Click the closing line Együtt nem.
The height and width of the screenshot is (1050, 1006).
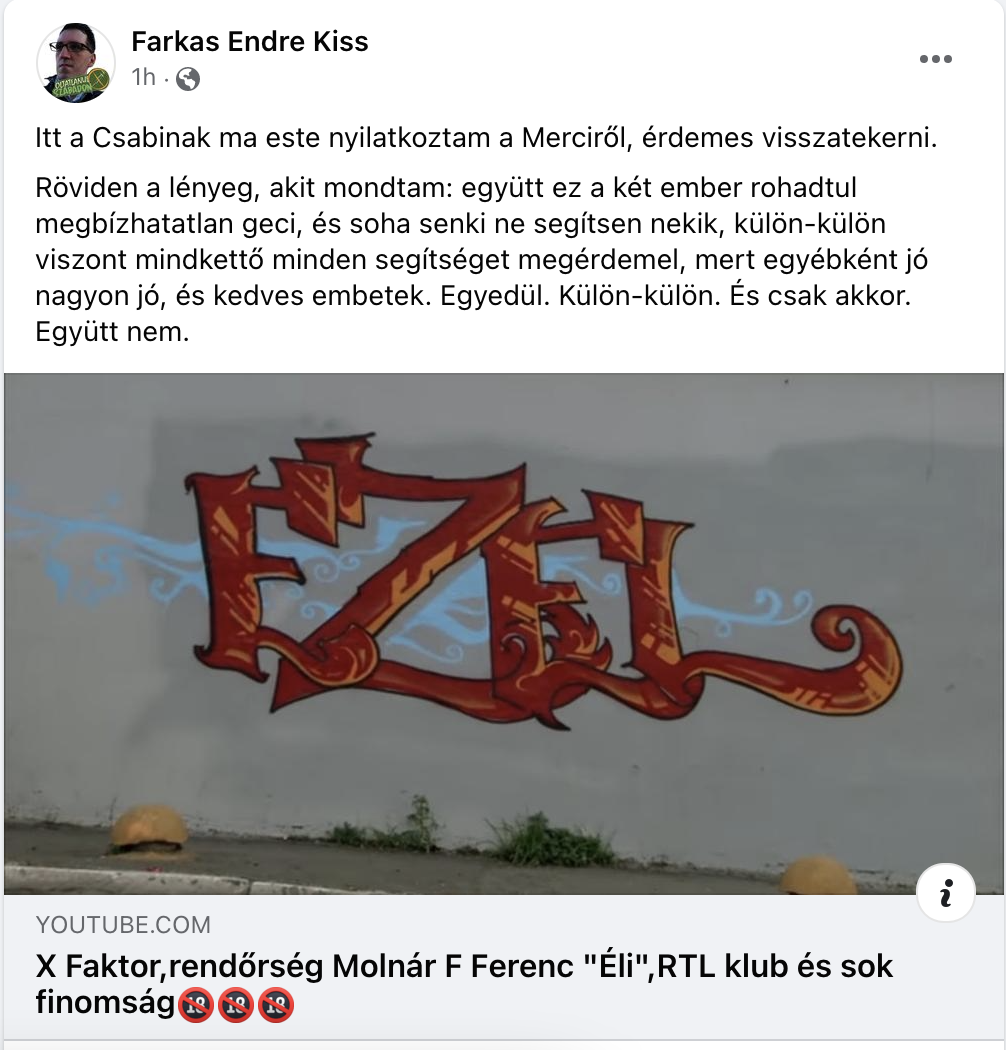(113, 331)
